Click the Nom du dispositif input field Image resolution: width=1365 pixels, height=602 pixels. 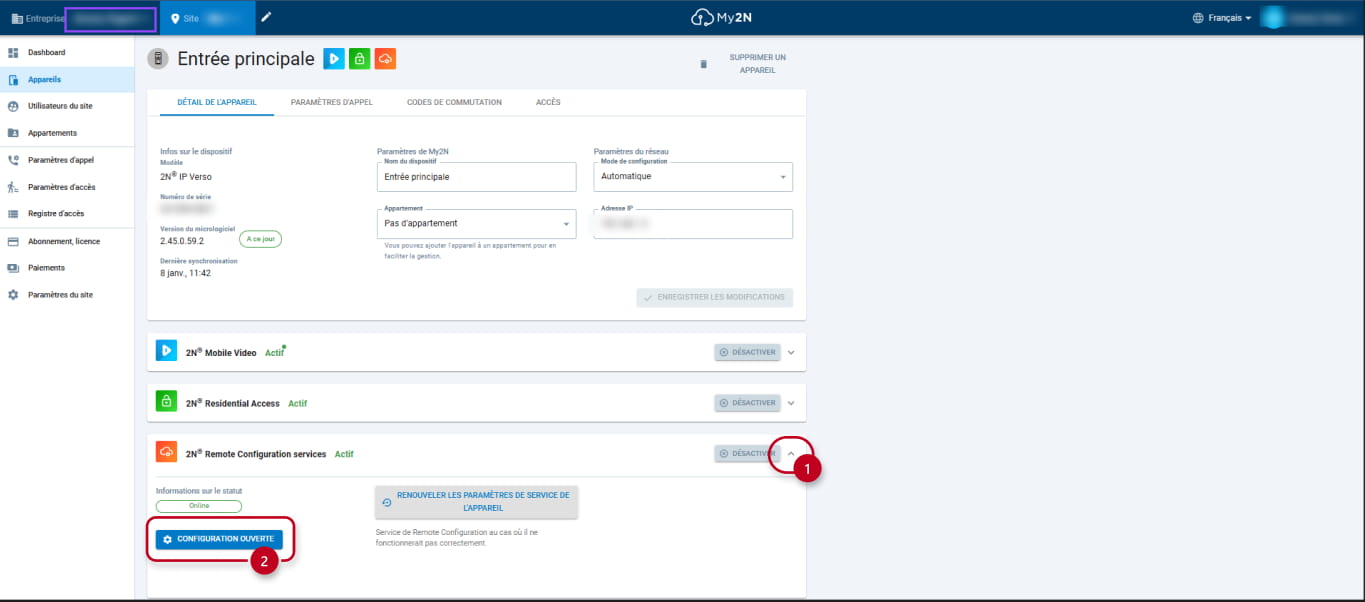click(477, 177)
